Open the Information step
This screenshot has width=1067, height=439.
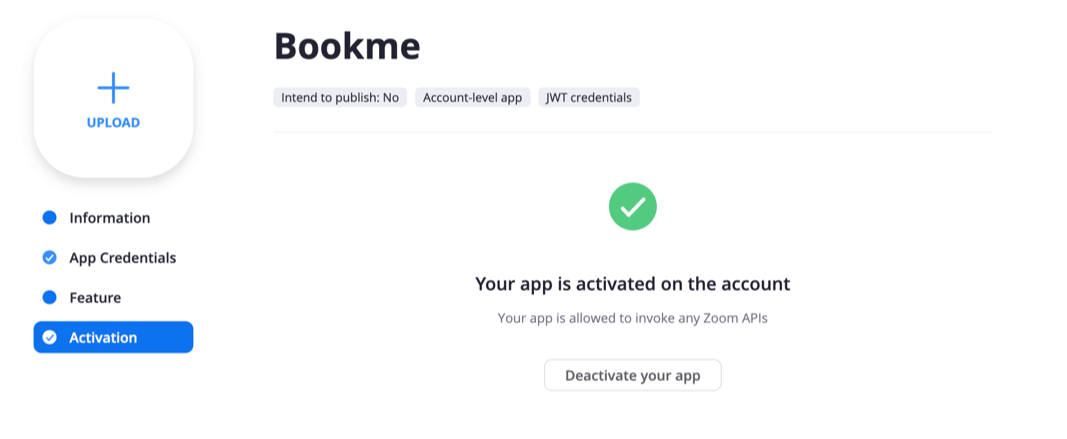109,218
